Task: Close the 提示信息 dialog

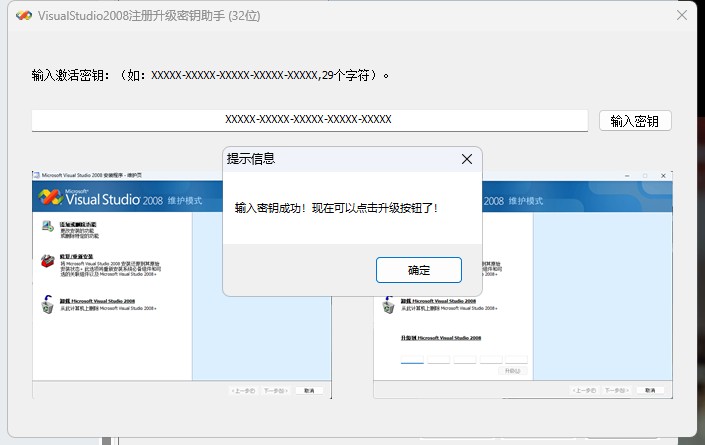Action: 467,159
